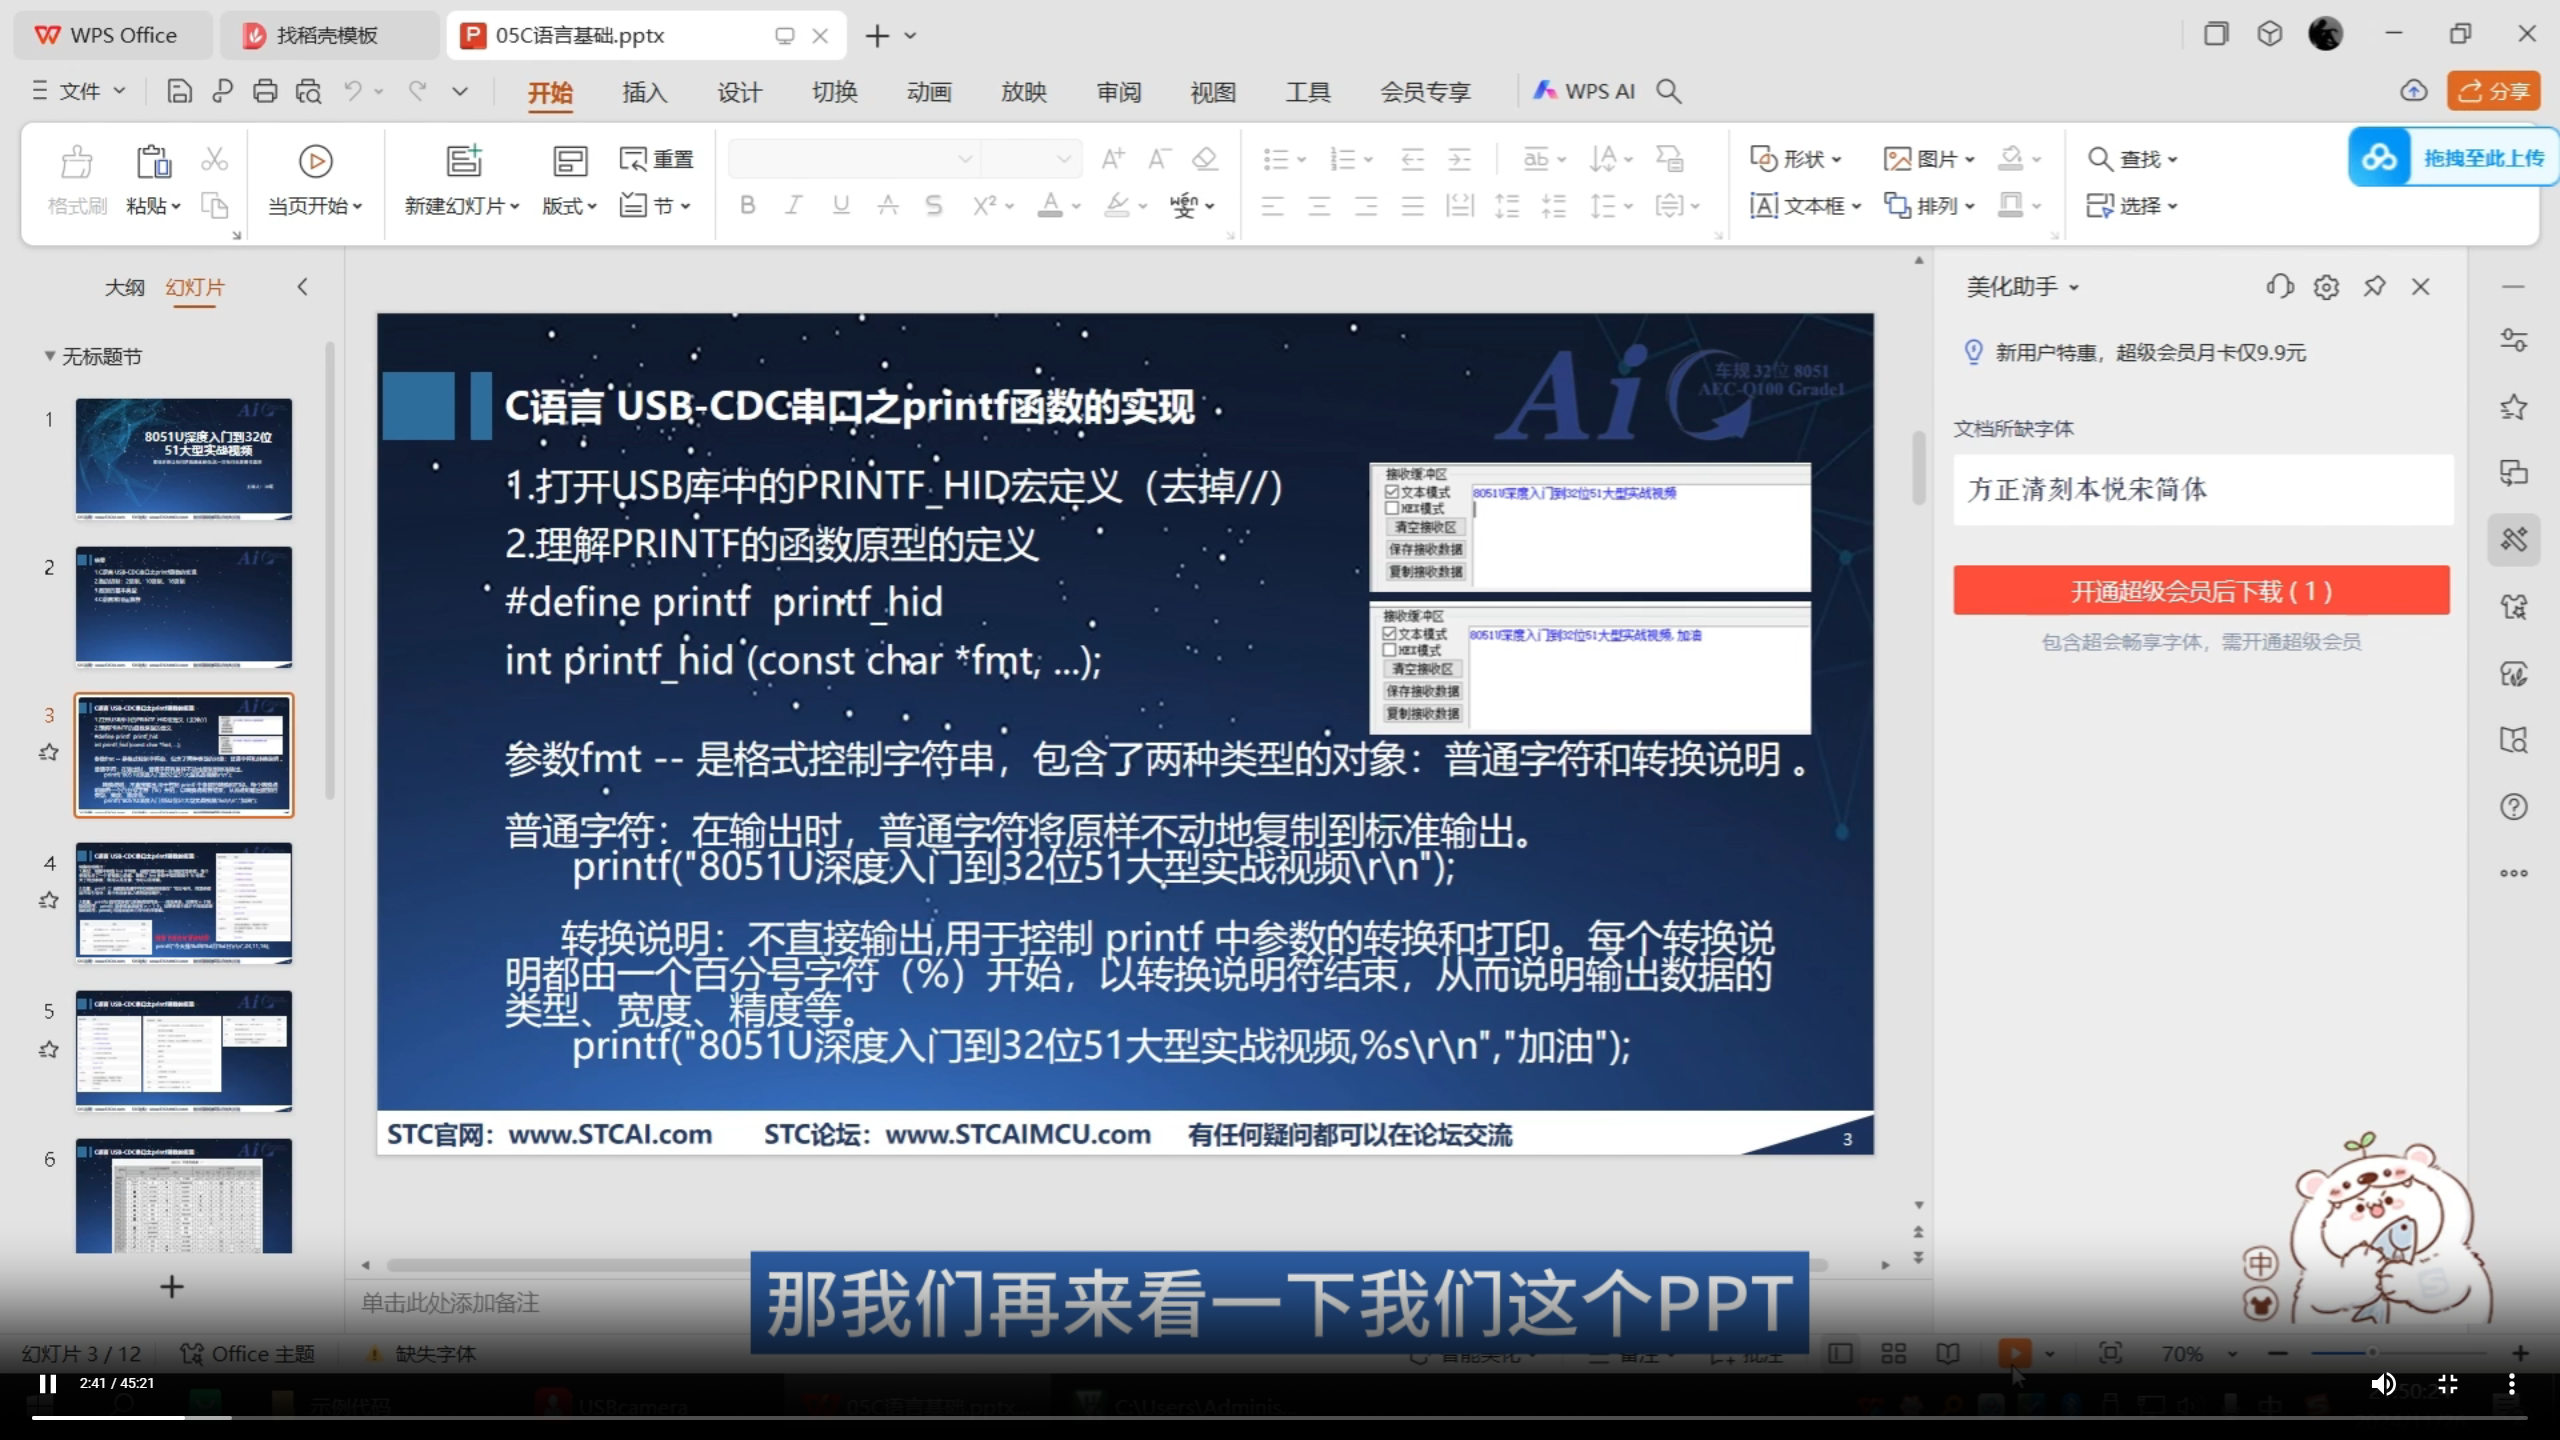Pin the 美化助手 side panel

point(2374,288)
